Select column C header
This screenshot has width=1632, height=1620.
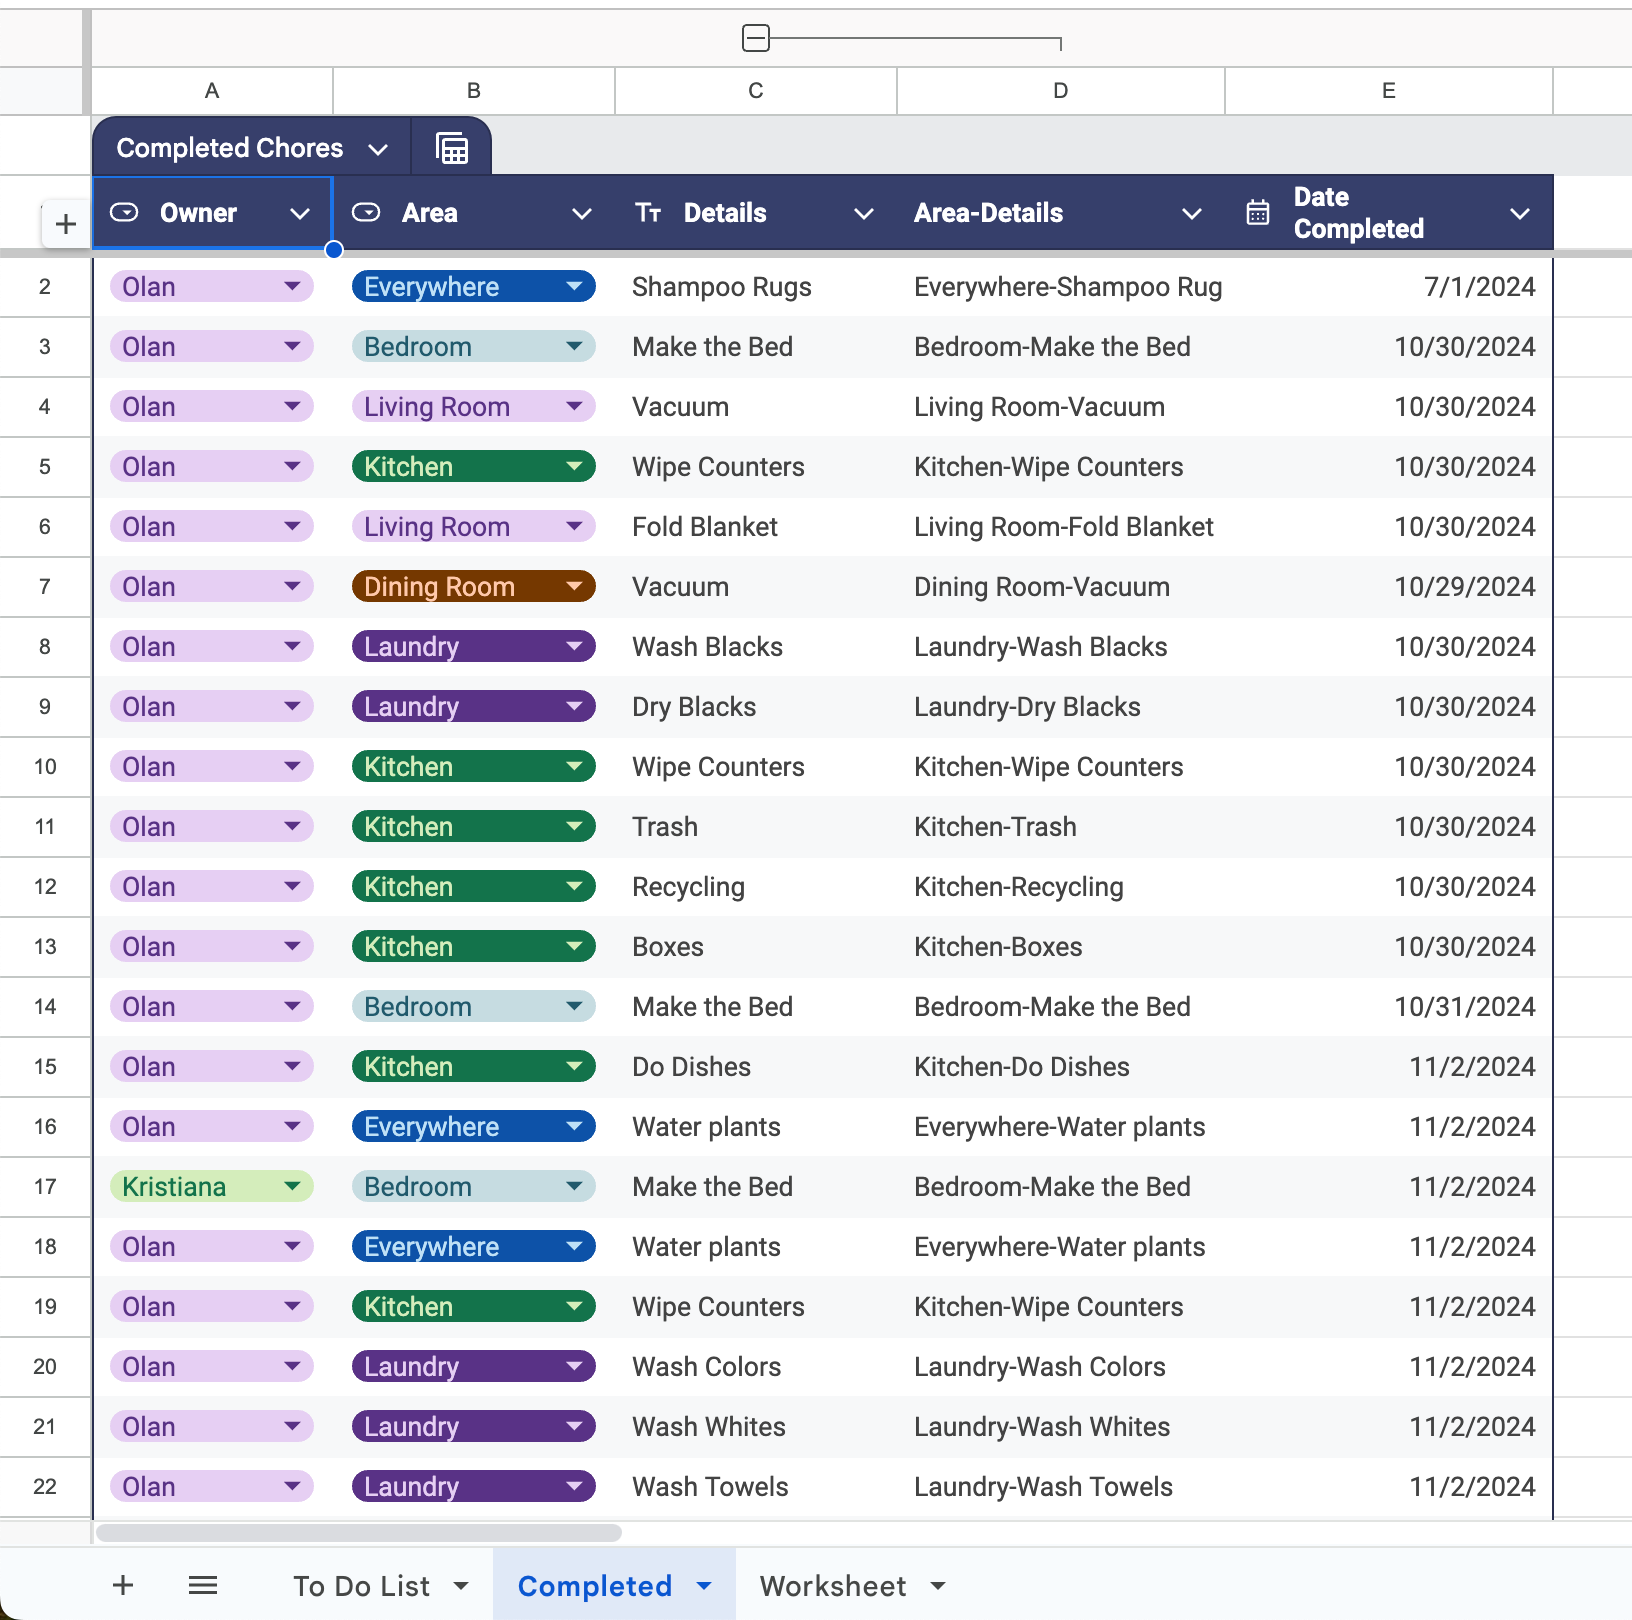coord(755,91)
